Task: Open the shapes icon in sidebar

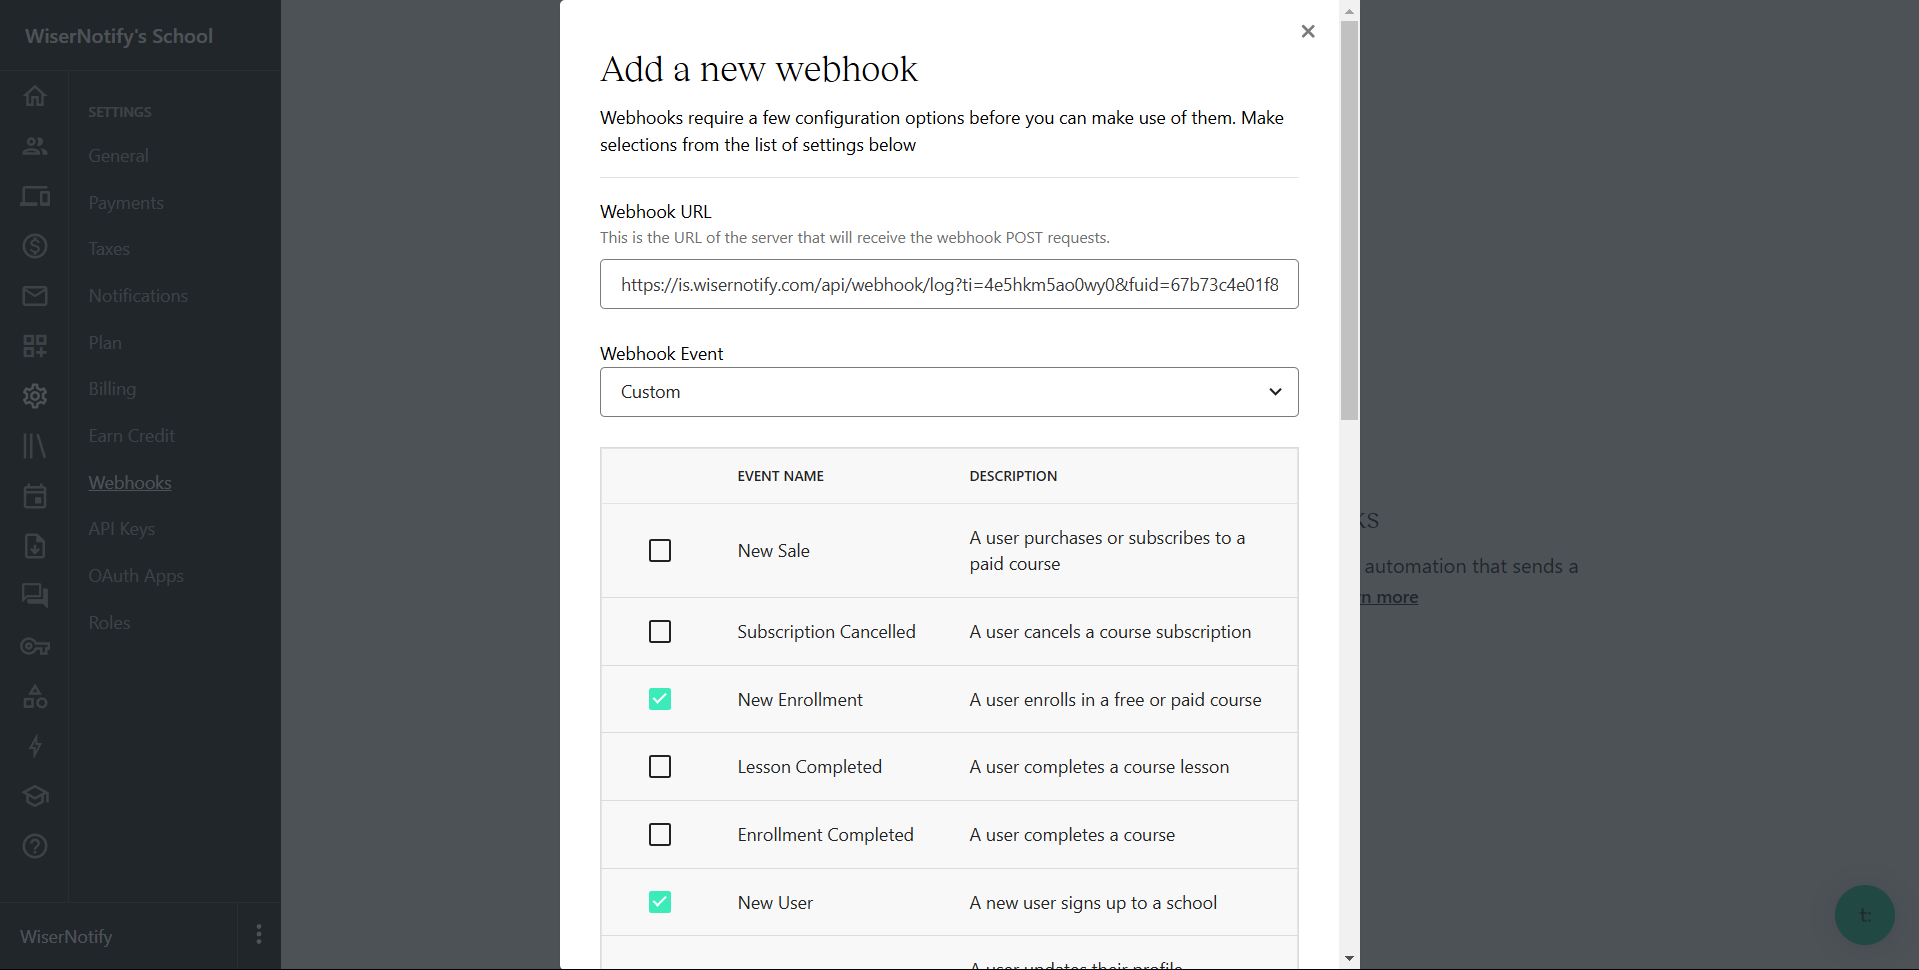Action: 35,696
